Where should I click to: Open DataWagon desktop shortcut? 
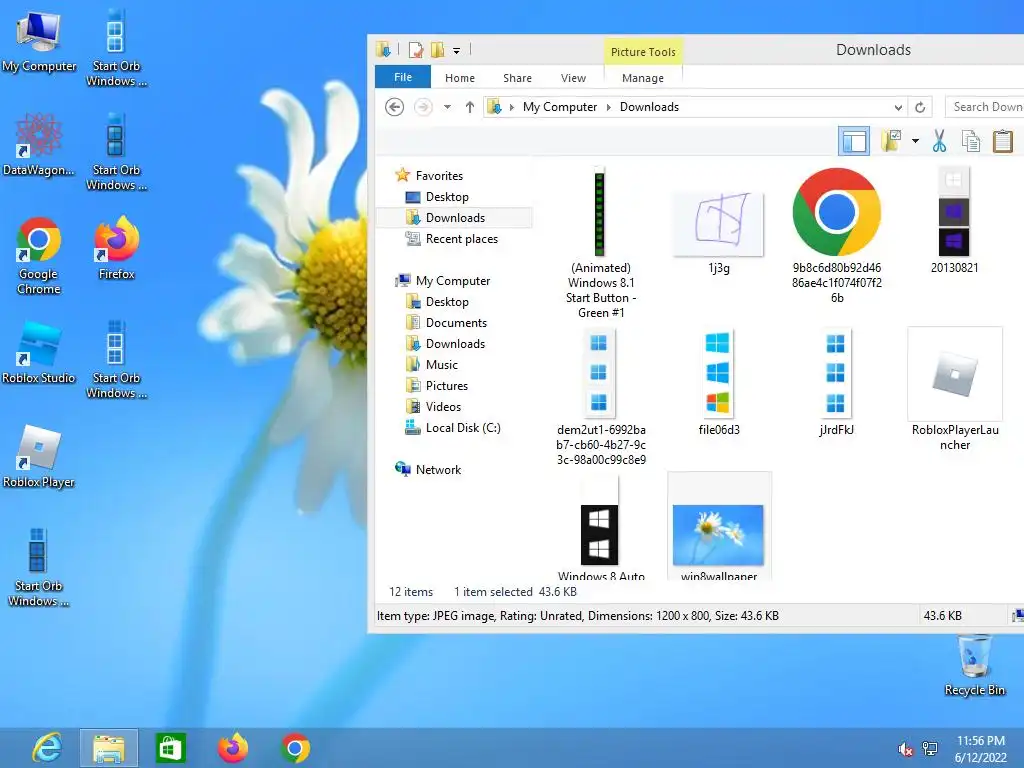[x=39, y=145]
